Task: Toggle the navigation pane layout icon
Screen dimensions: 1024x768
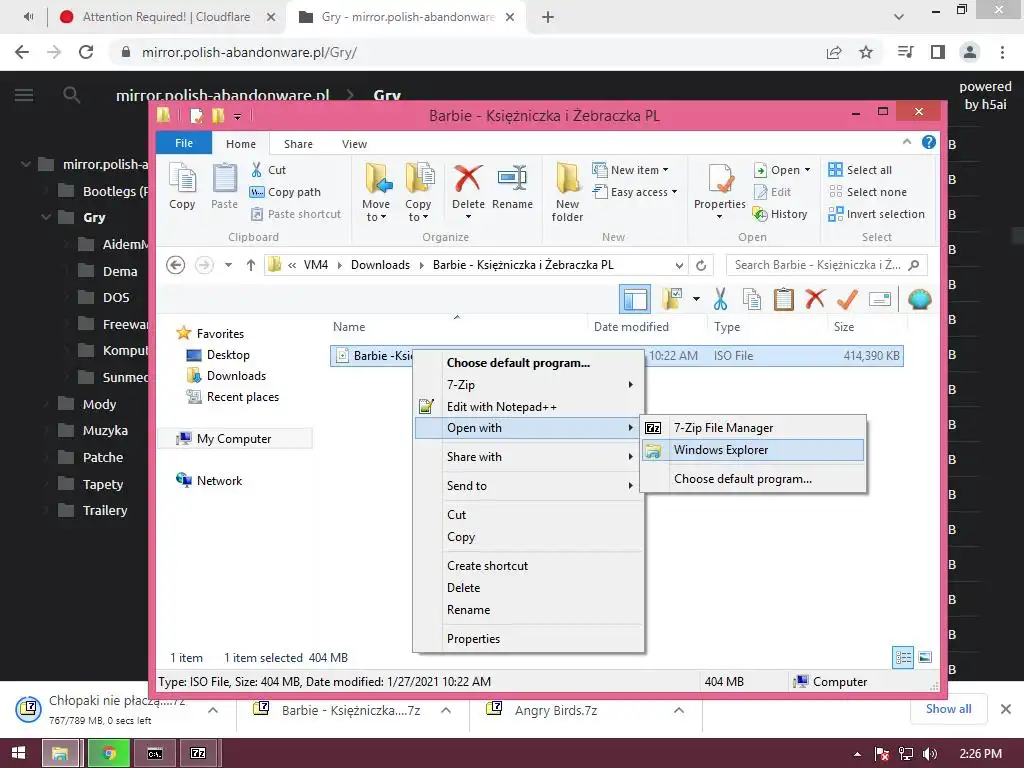Action: tap(635, 299)
